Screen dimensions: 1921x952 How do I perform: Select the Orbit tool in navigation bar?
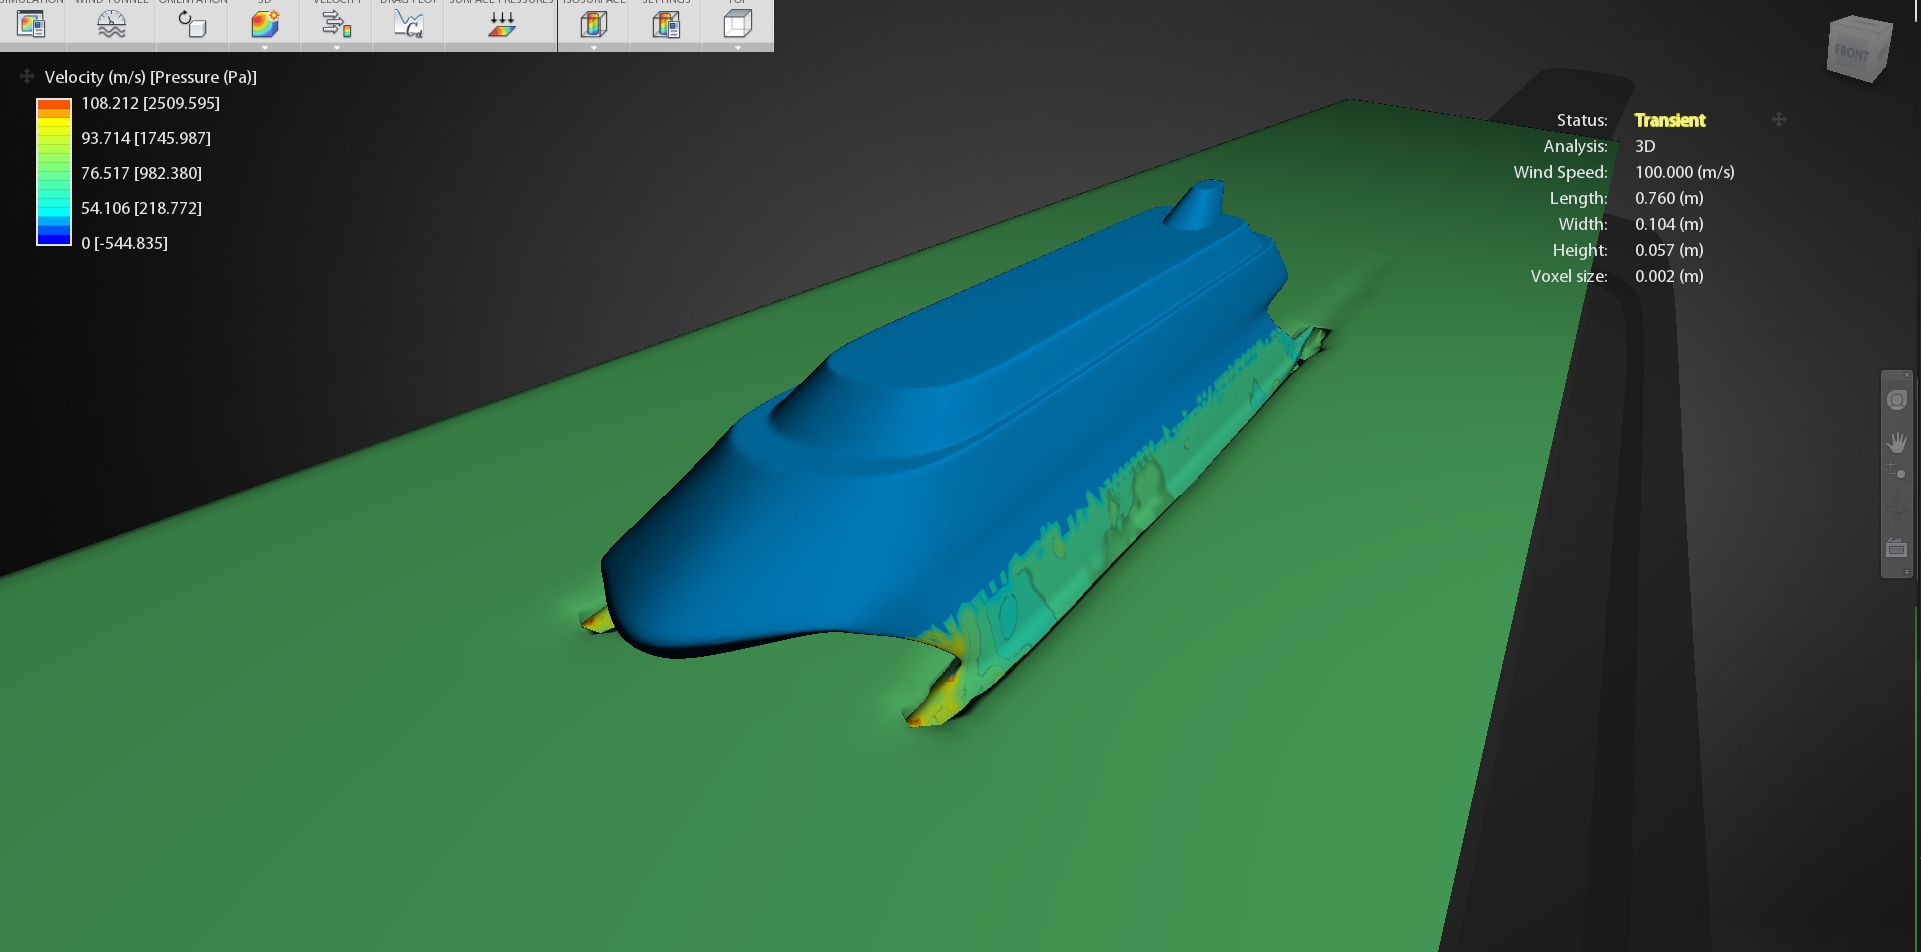coord(1897,511)
